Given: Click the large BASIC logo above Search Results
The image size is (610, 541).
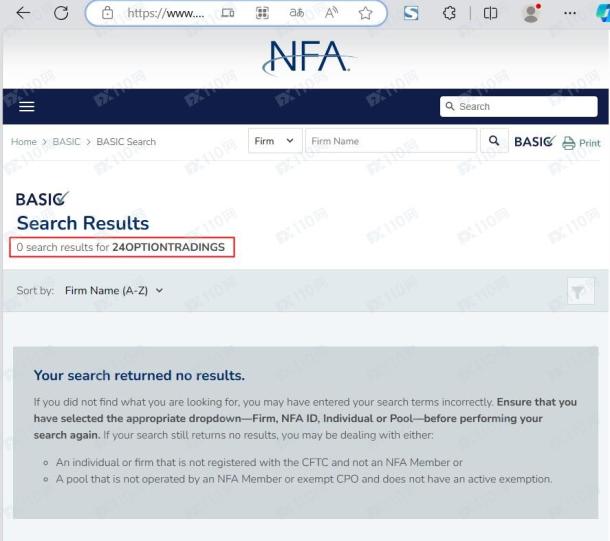Looking at the screenshot, I should pyautogui.click(x=42, y=199).
